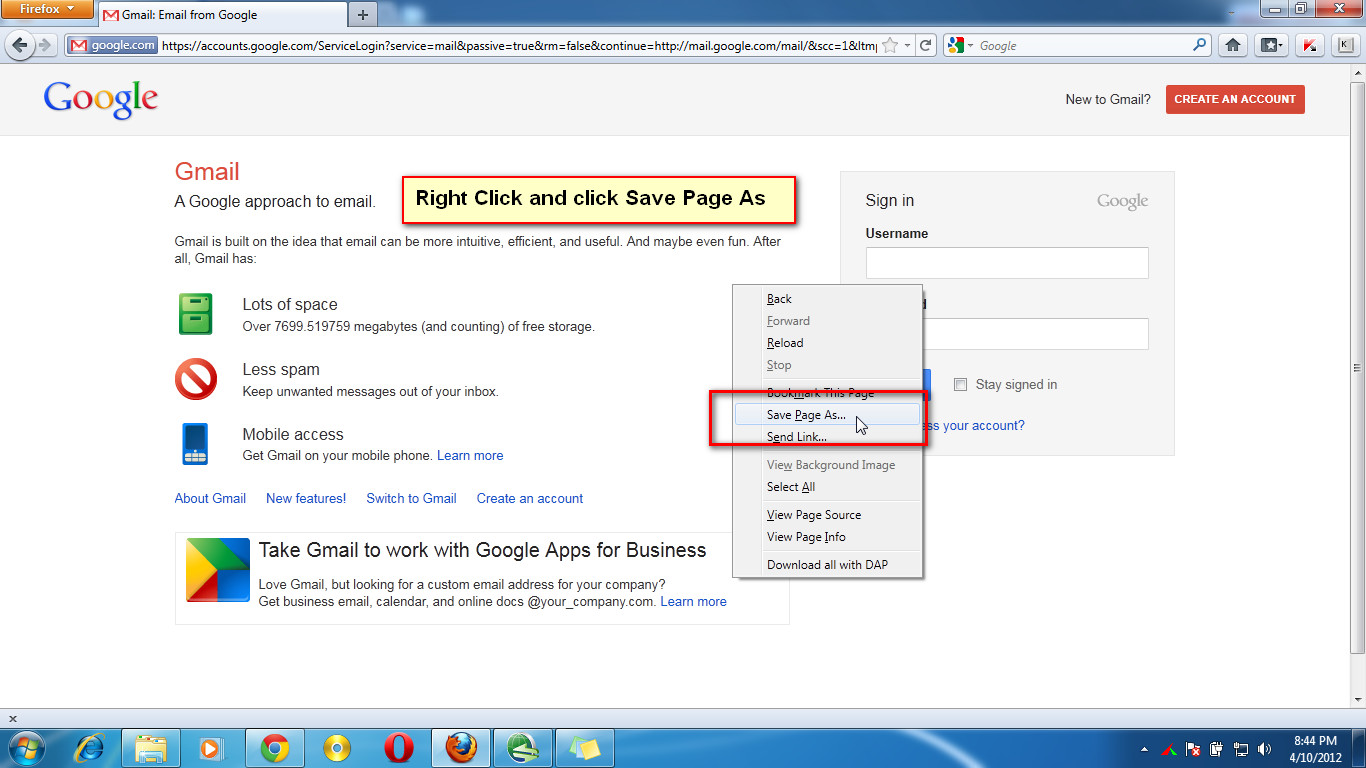Screen dimensions: 1366x768
Task: Open the orange Firefox menu button
Action: click(x=46, y=10)
